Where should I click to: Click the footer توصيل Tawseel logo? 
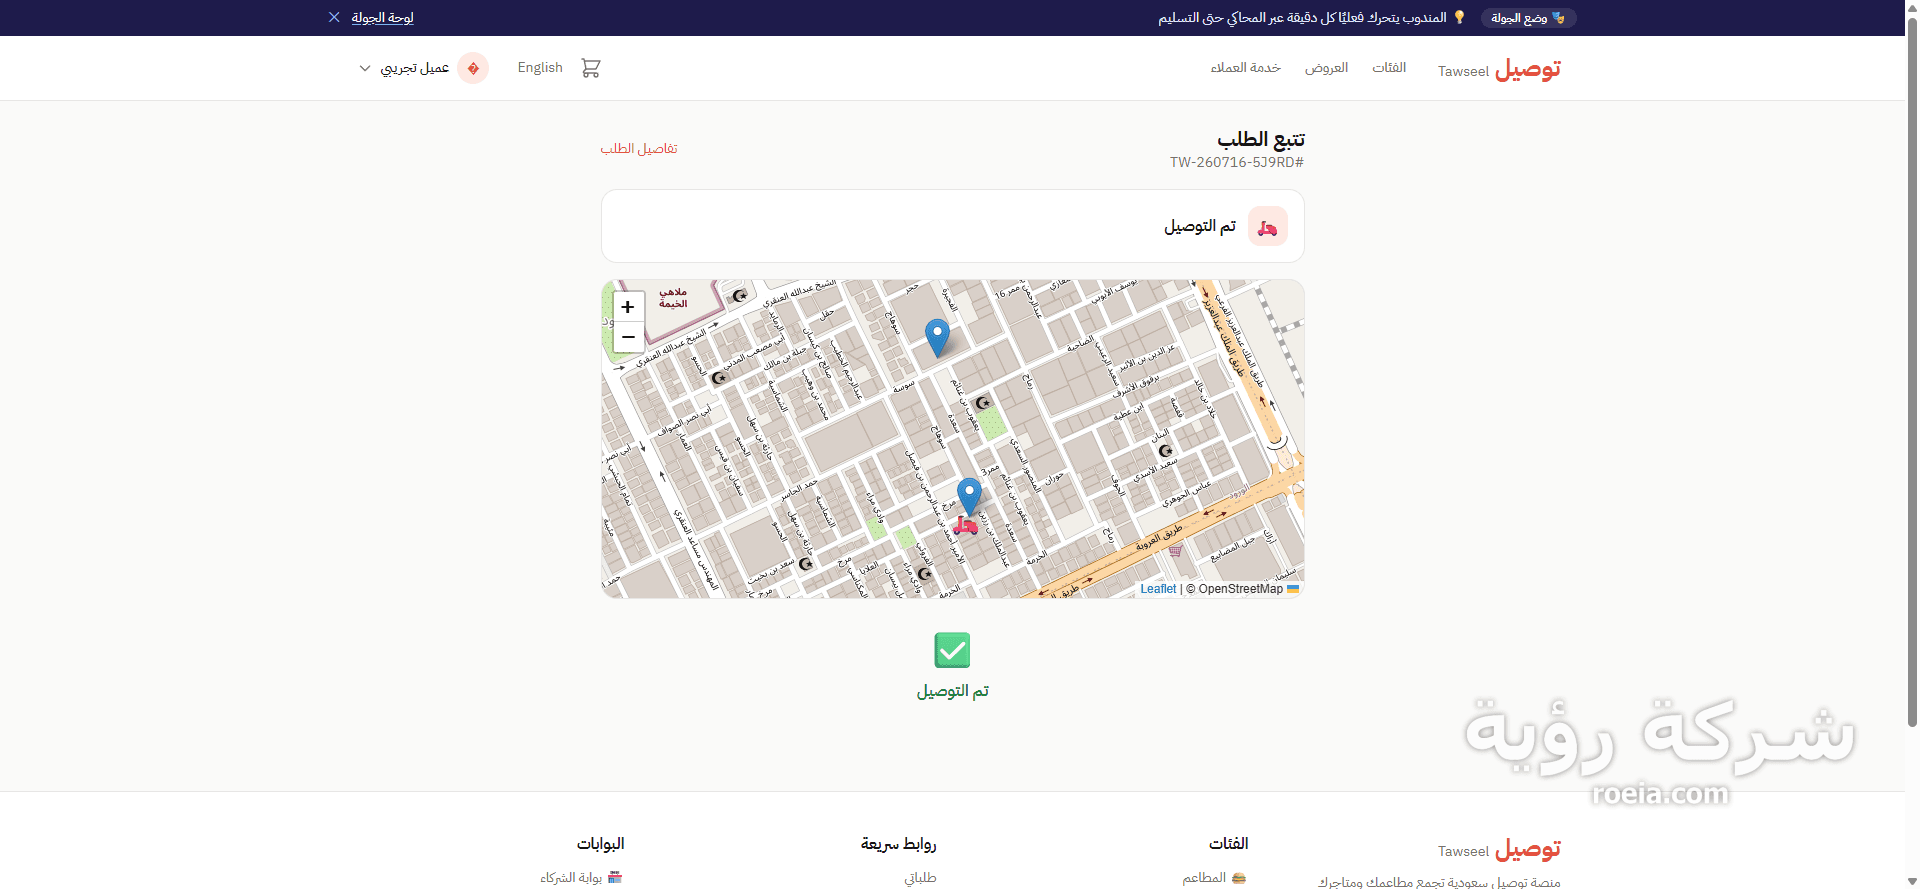click(x=1499, y=849)
